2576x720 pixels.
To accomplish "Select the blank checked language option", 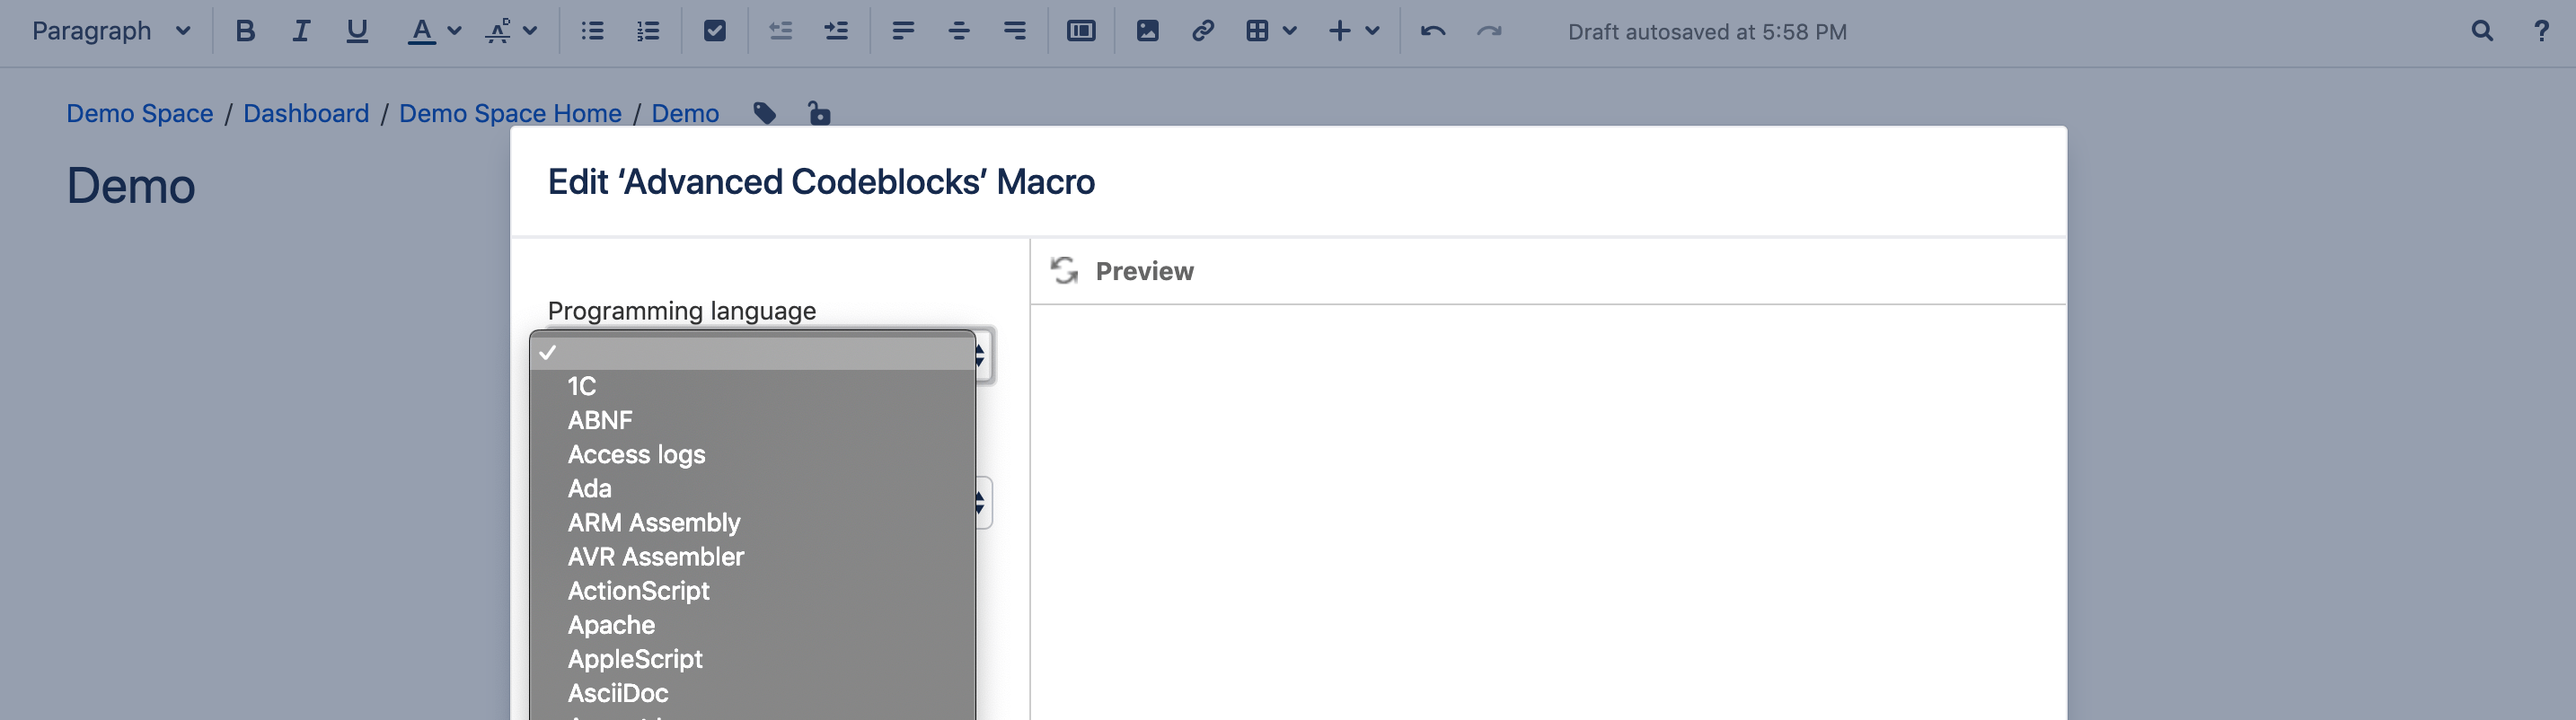I will (752, 352).
